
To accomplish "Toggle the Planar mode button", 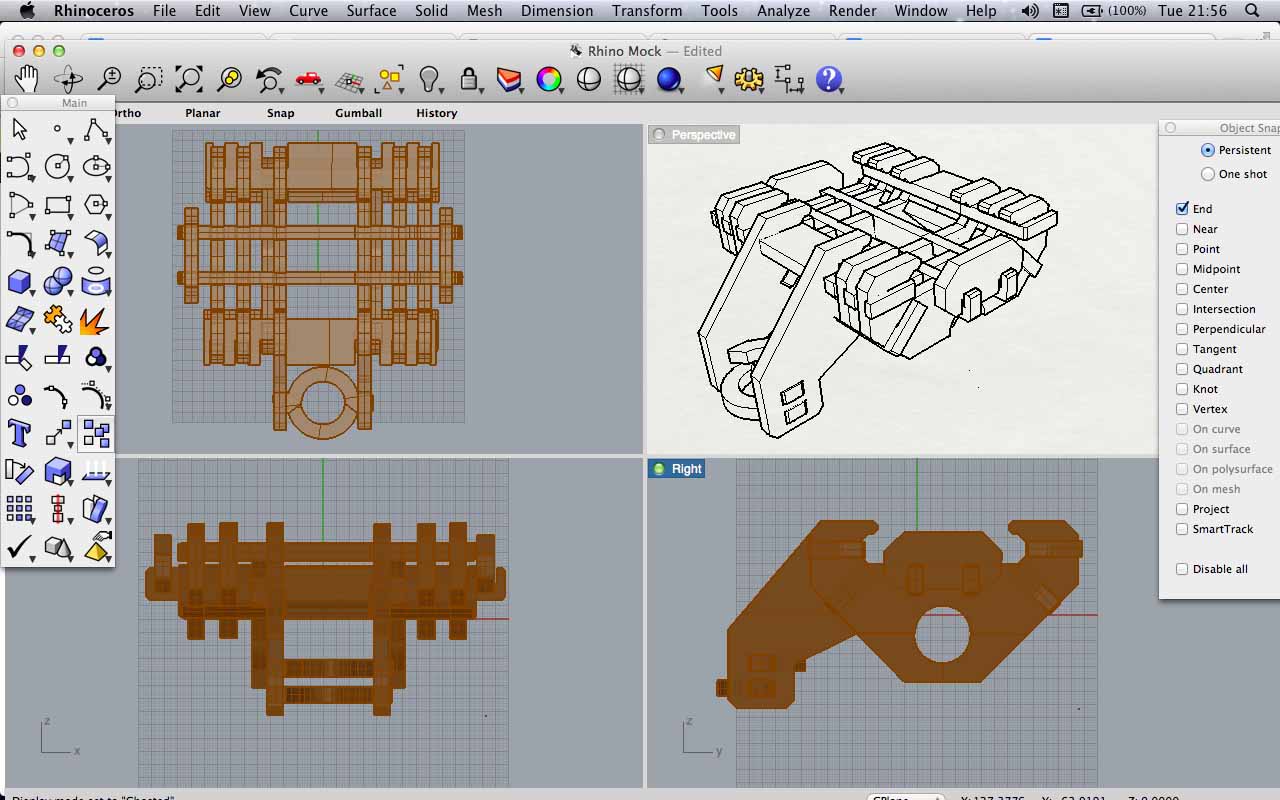I will click(x=203, y=113).
